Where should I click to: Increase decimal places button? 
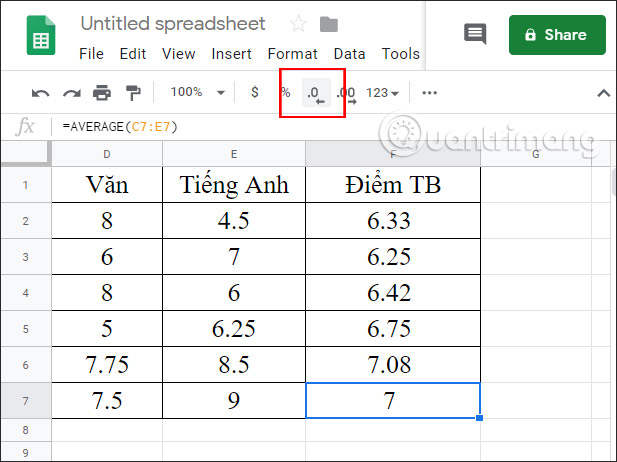(346, 92)
